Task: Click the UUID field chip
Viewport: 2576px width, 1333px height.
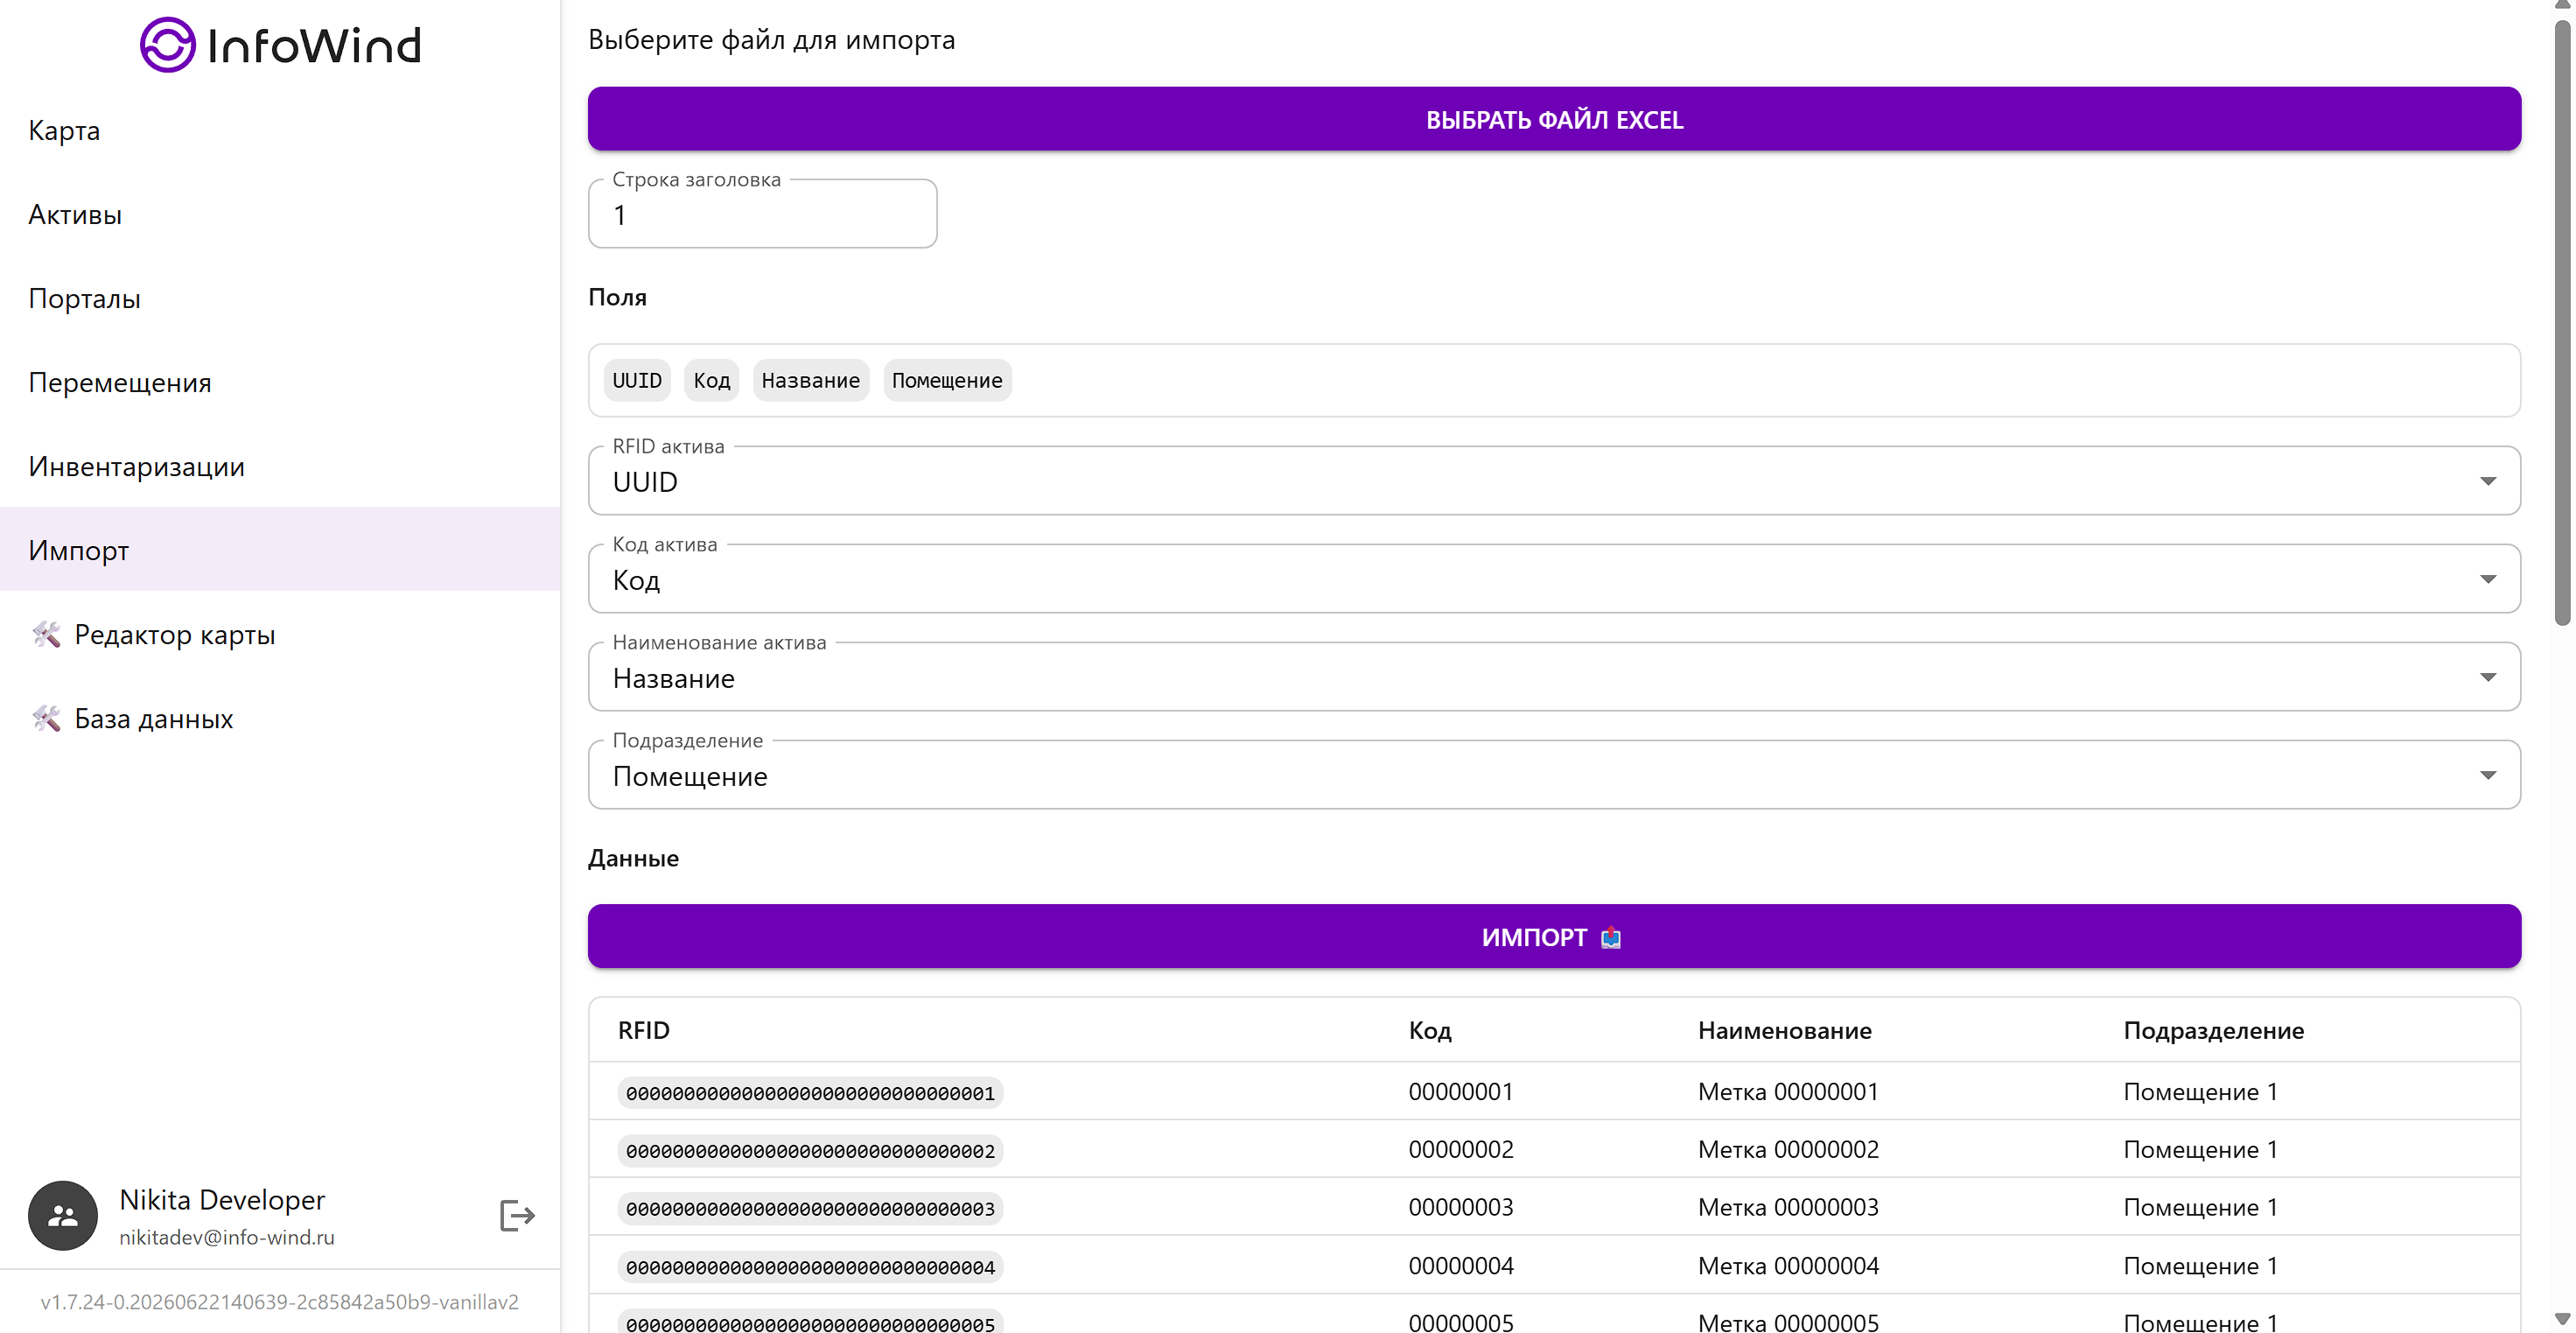Action: tap(637, 380)
